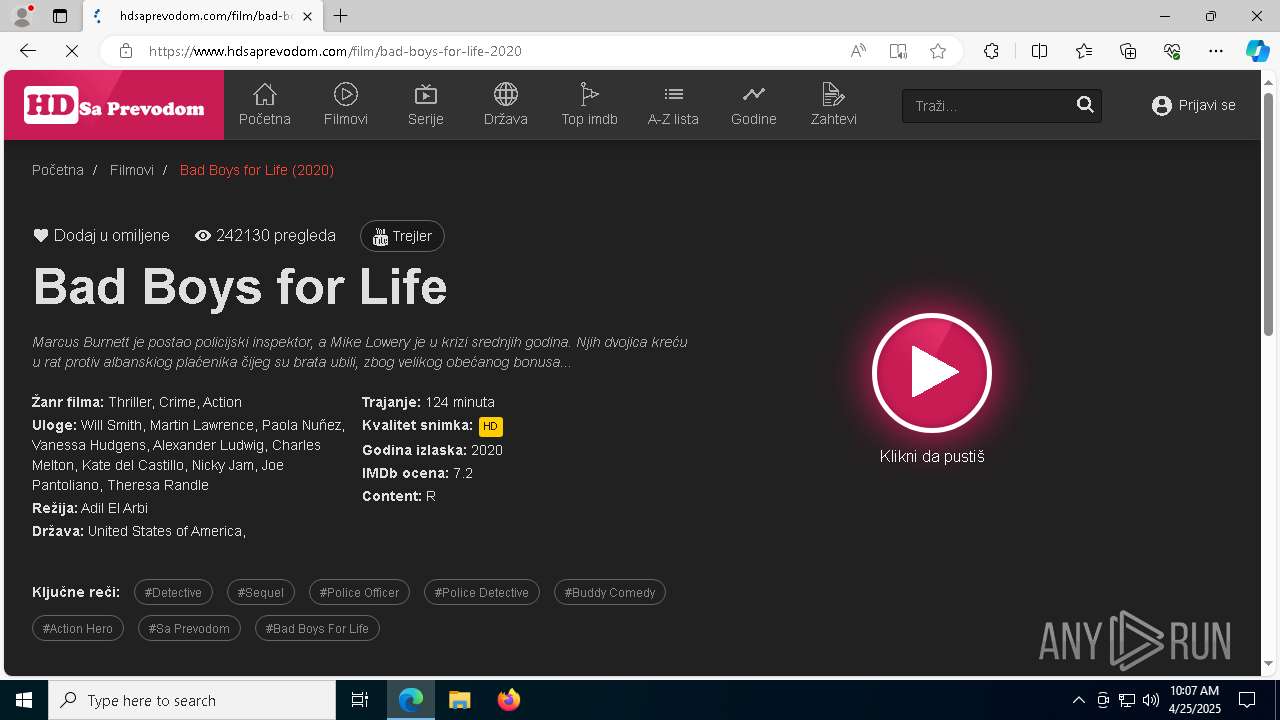1280x720 pixels.
Task: Show hidden tray icons chevron
Action: pos(1078,700)
